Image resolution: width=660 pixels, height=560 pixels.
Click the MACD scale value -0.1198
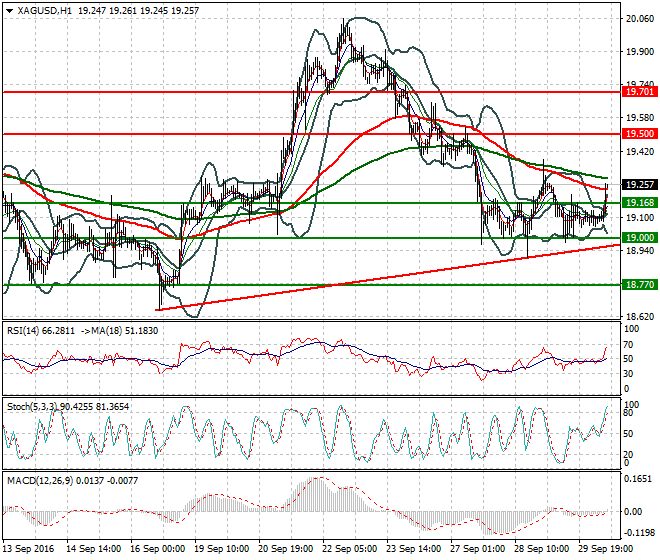tap(639, 533)
